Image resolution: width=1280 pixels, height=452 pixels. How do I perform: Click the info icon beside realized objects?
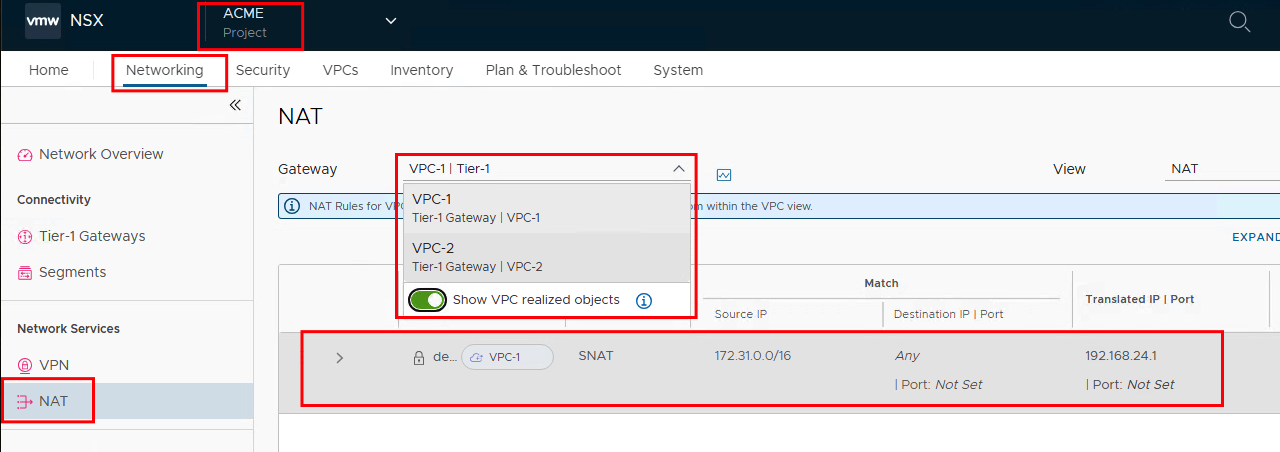(x=644, y=300)
